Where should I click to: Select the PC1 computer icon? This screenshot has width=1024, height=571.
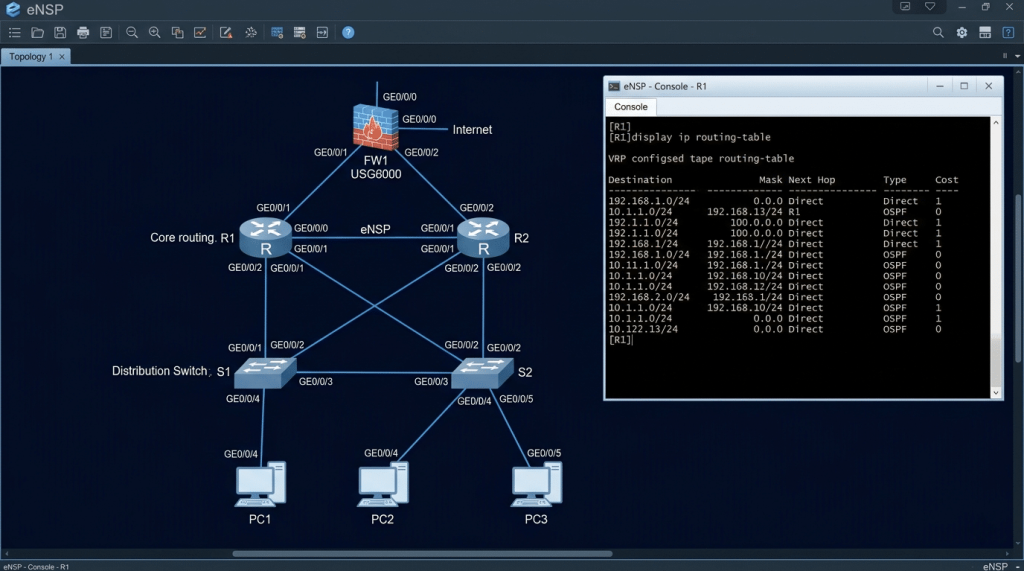coord(260,484)
